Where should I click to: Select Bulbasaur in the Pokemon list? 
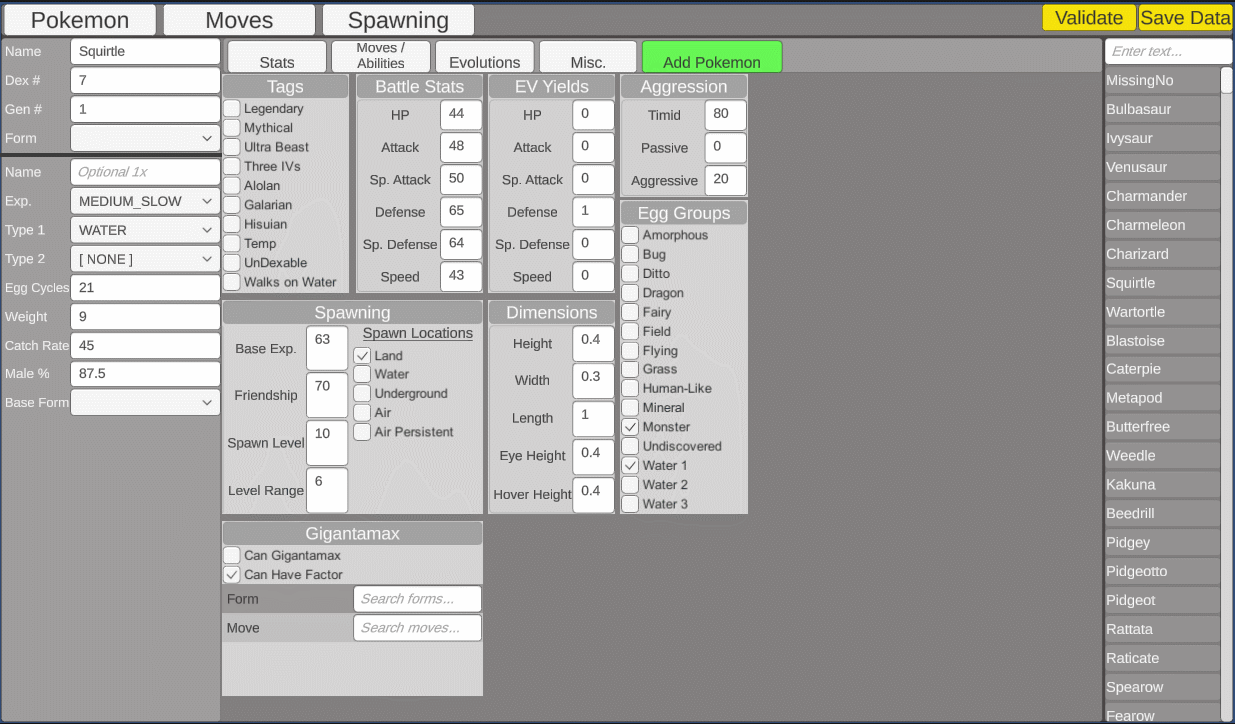point(1161,109)
